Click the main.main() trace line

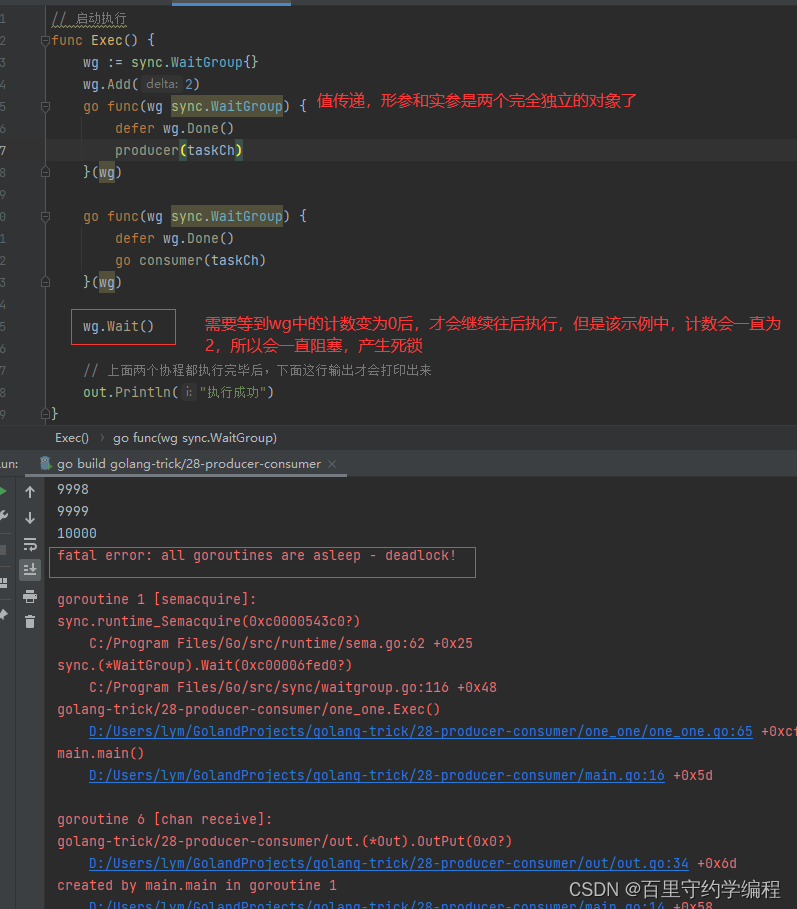click(100, 754)
